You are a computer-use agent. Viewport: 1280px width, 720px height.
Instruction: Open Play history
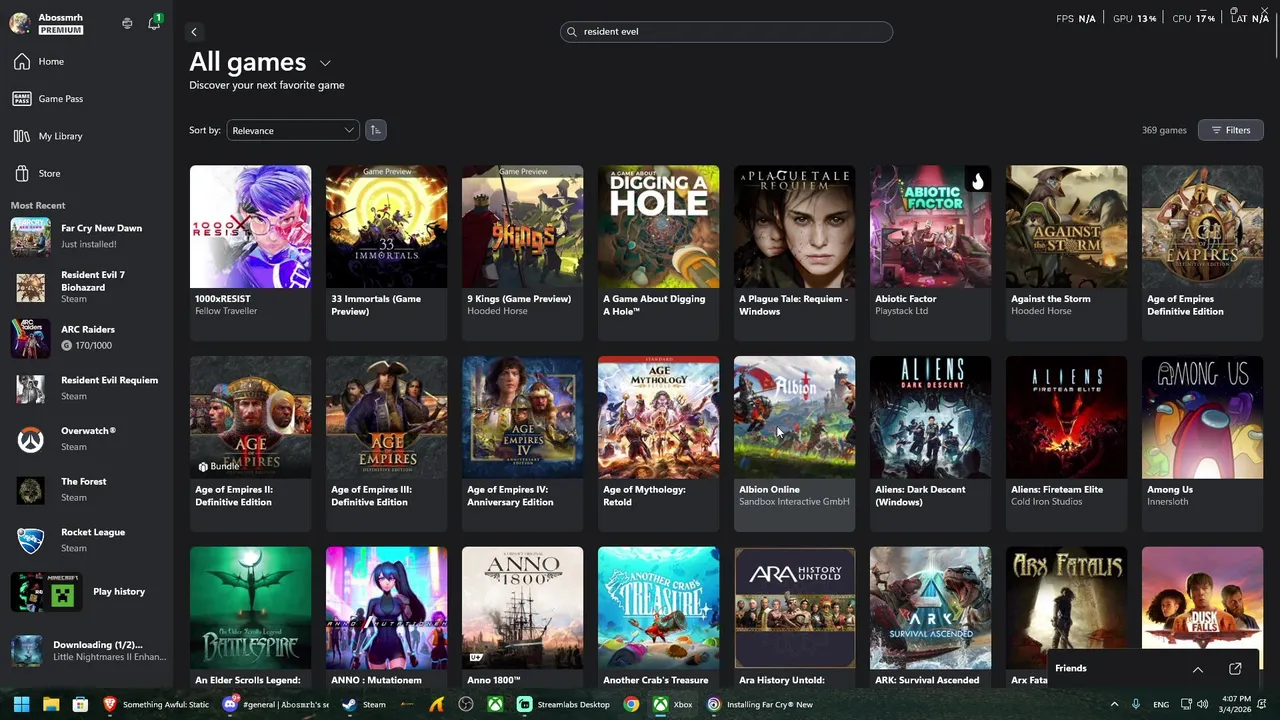click(x=88, y=592)
